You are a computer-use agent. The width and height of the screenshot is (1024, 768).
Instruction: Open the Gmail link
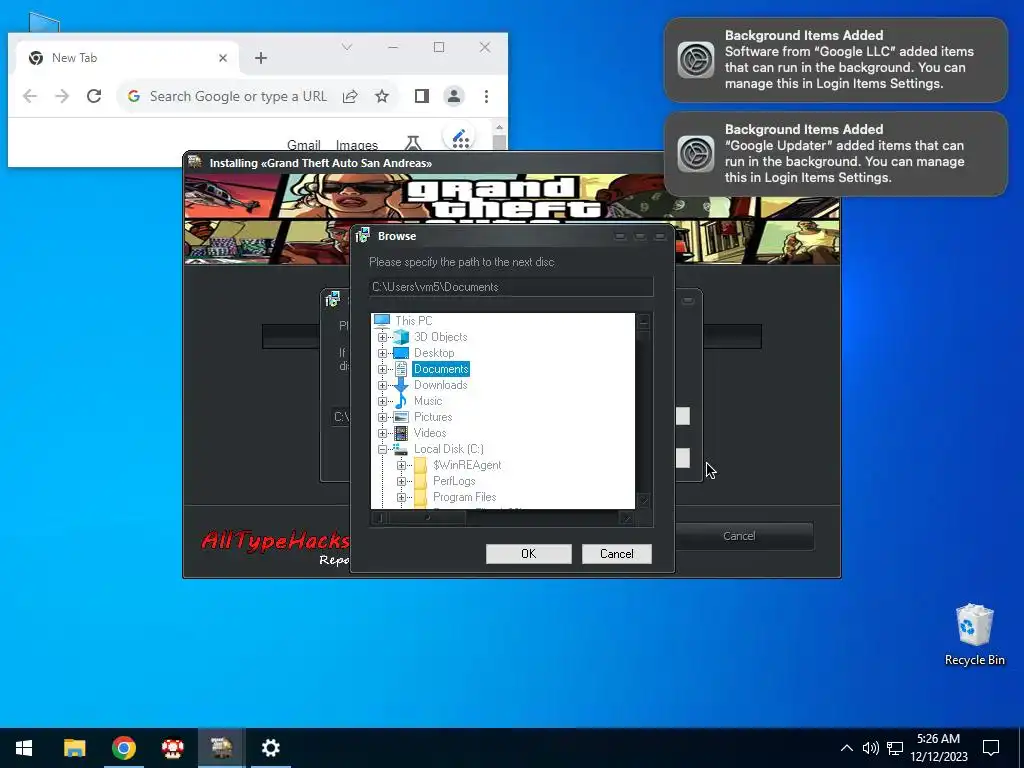304,144
